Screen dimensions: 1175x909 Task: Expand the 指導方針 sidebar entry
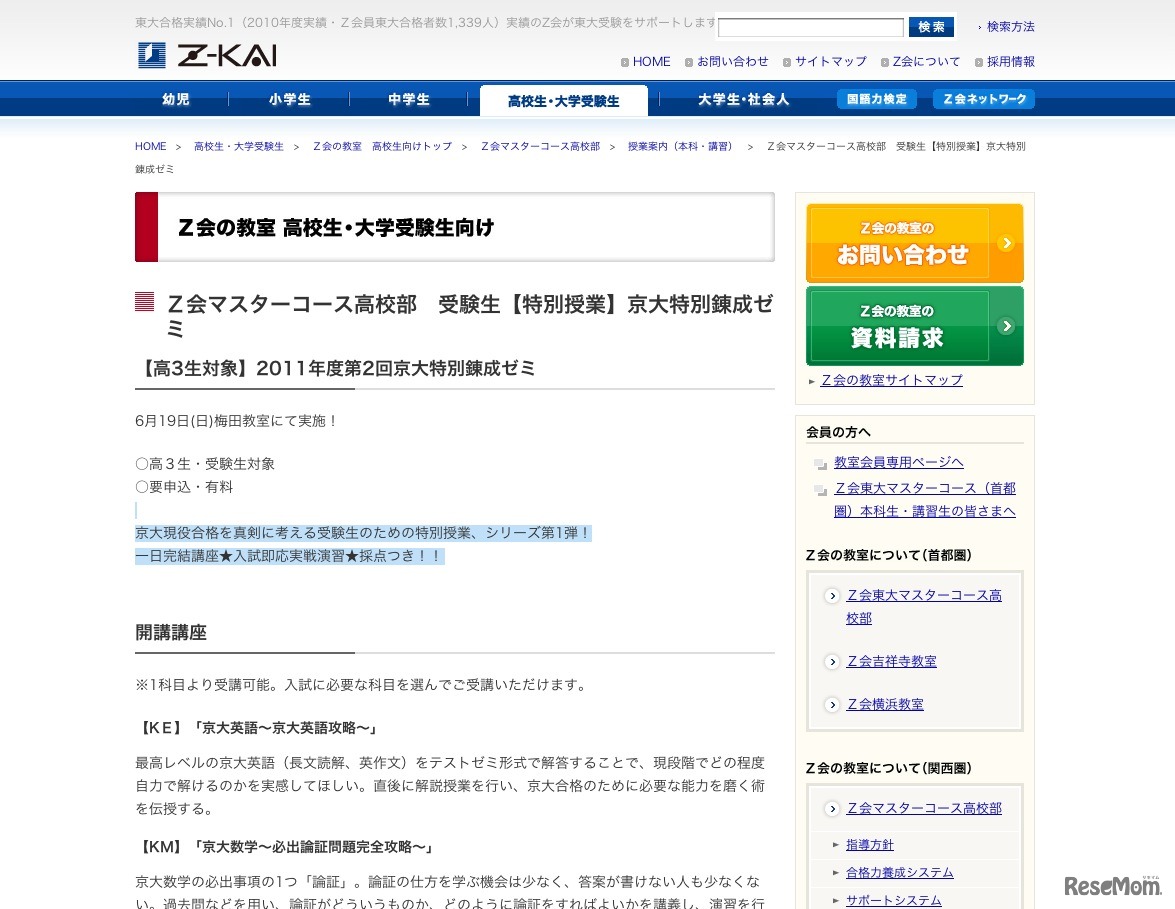(x=869, y=844)
